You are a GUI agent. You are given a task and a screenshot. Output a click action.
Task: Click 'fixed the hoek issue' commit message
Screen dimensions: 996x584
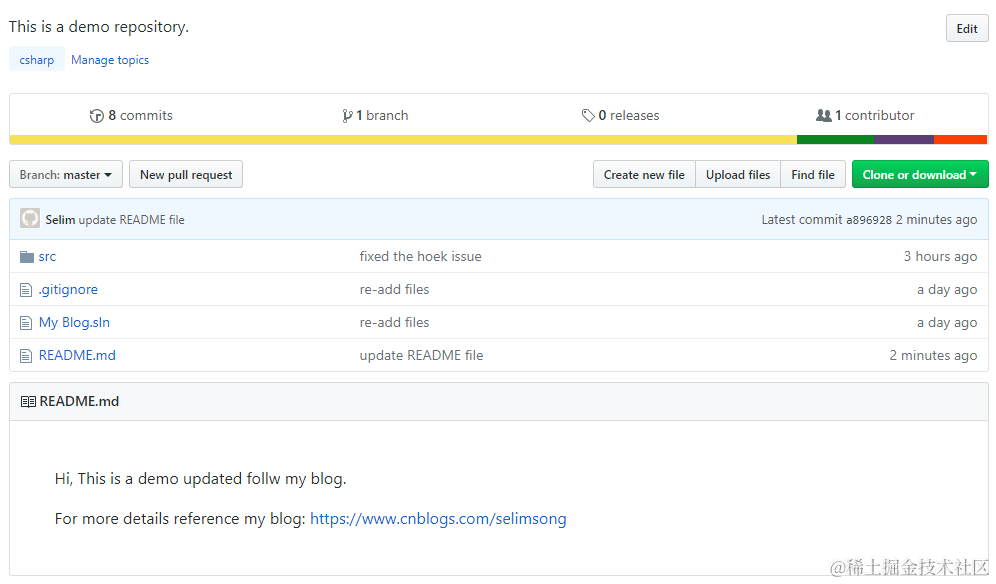click(x=421, y=257)
